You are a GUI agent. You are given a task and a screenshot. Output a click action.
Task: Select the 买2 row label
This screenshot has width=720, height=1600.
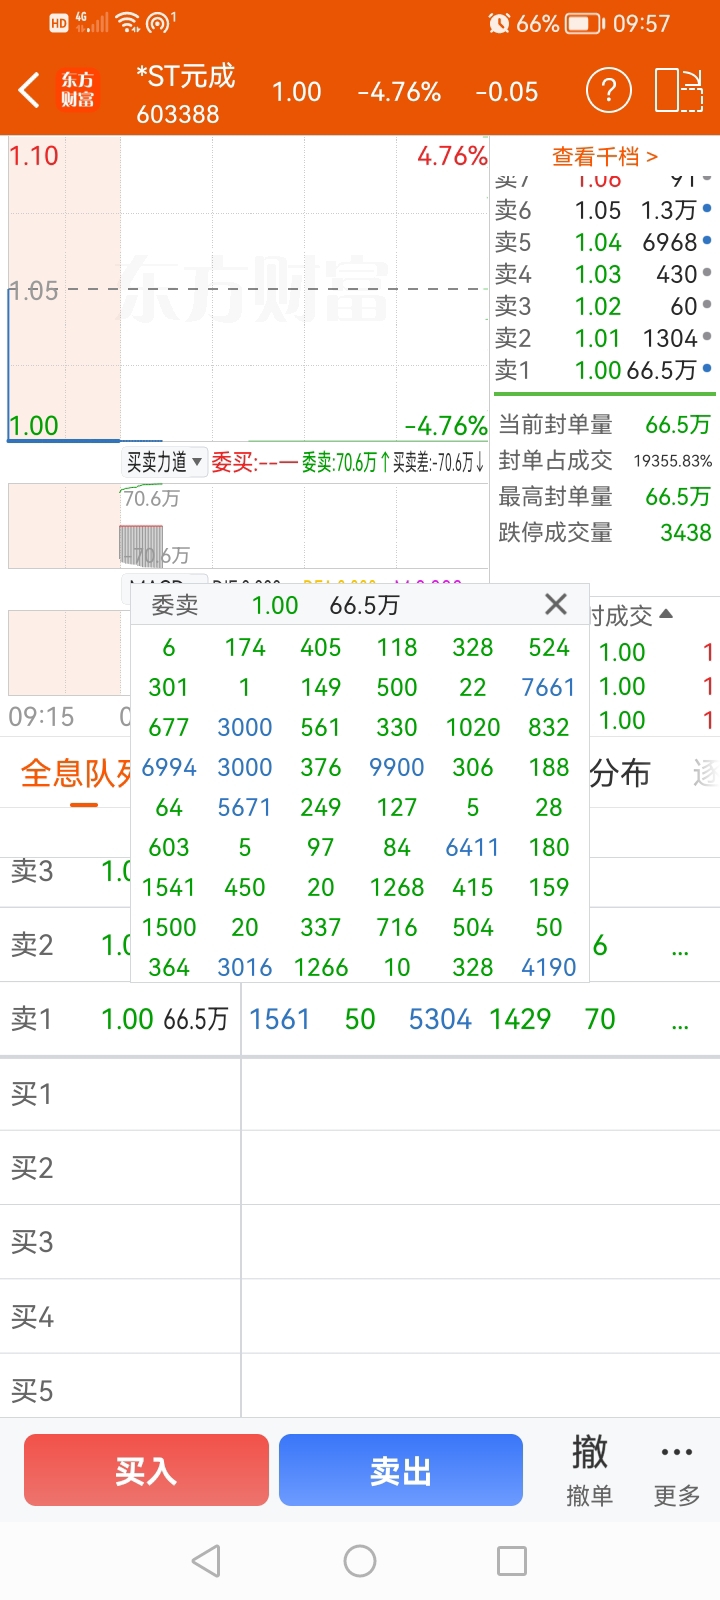tap(32, 1168)
